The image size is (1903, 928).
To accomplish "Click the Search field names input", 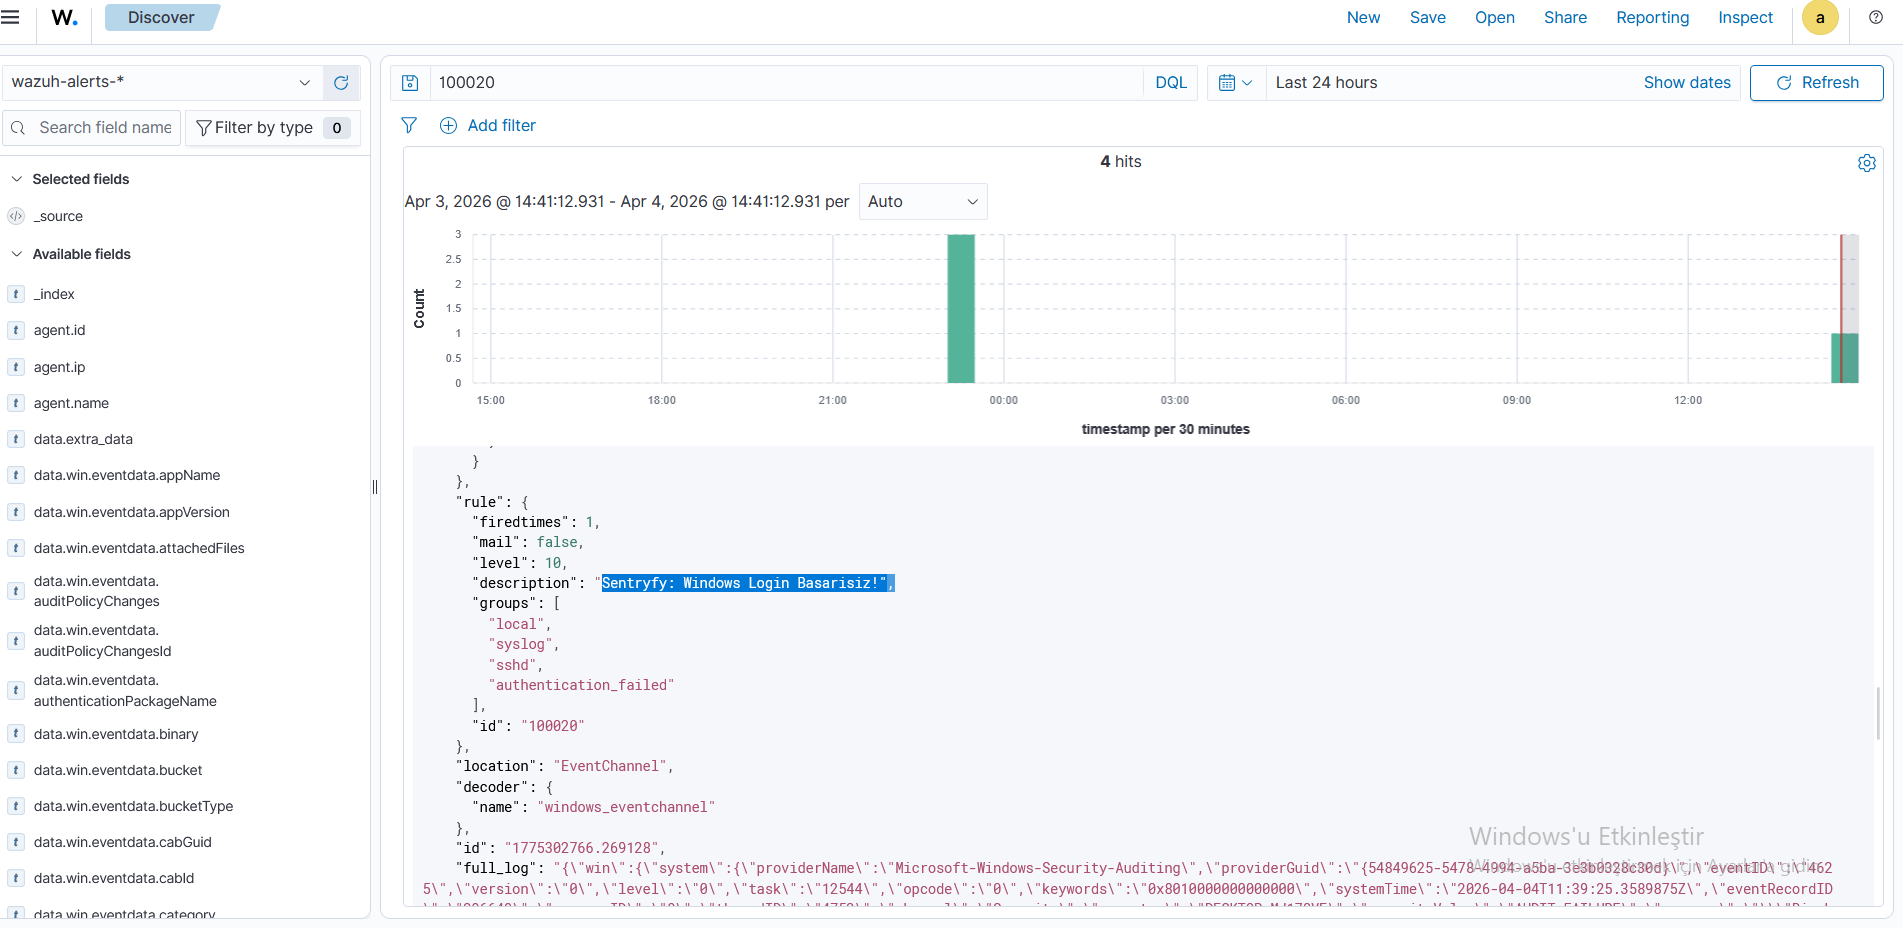I will coord(104,128).
